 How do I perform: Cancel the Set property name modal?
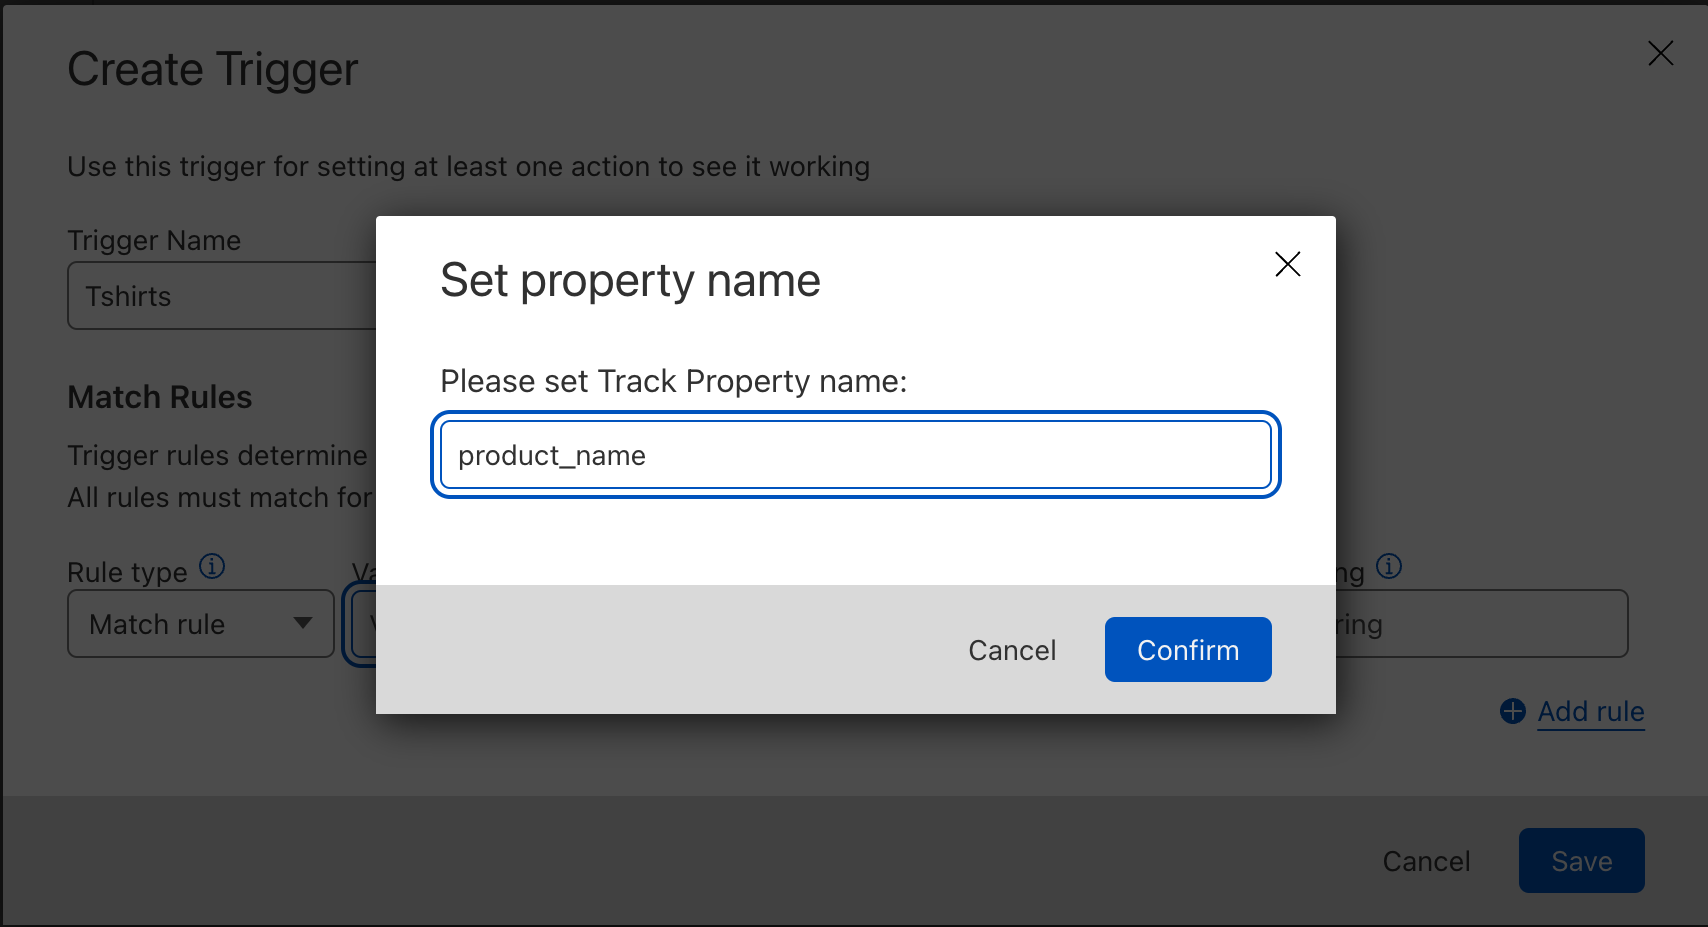(x=1012, y=650)
